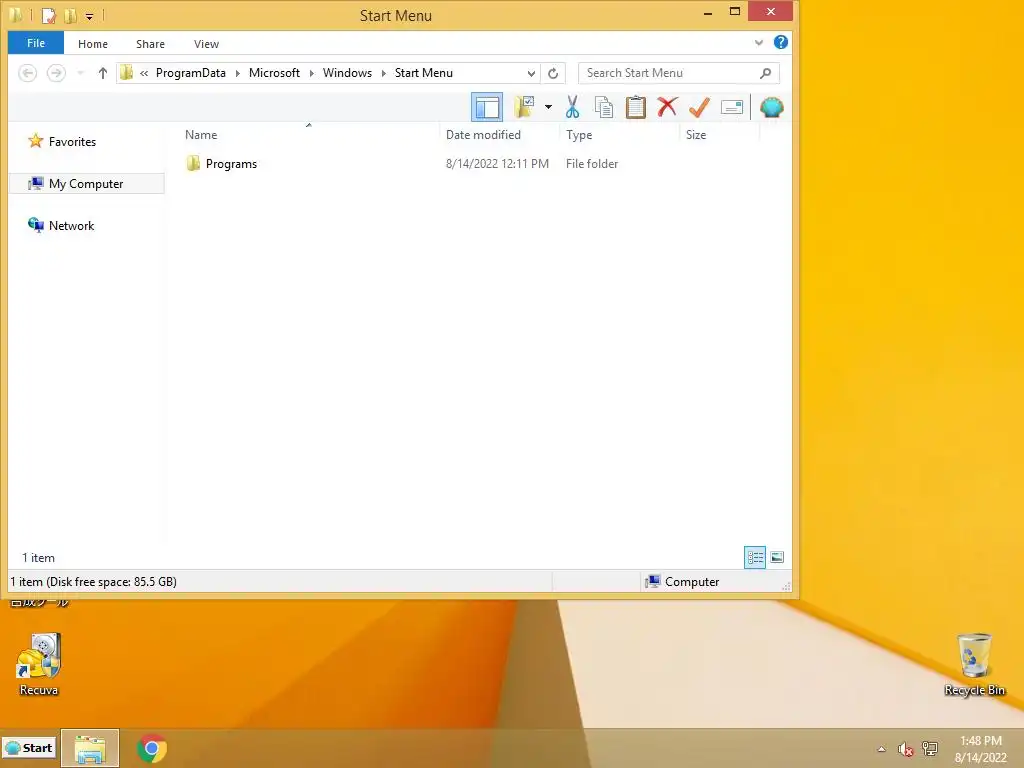Open the File tab
The width and height of the screenshot is (1024, 768).
[x=36, y=43]
